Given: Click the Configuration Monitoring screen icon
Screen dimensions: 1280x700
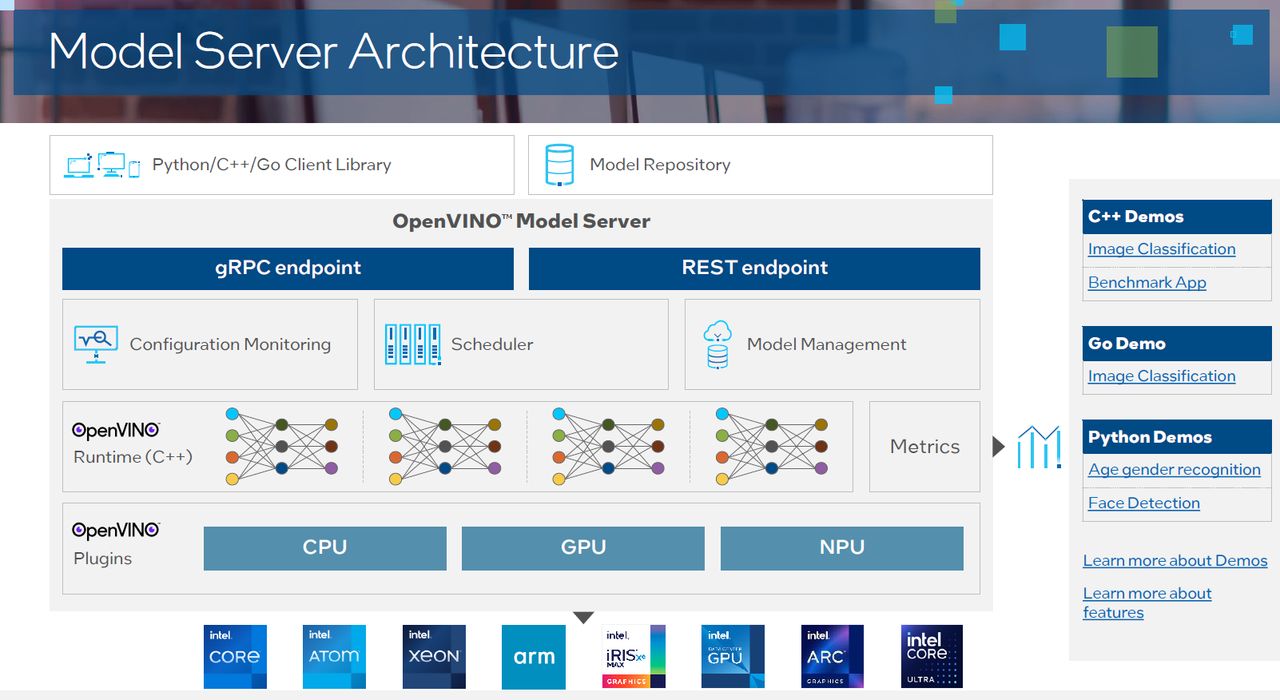Looking at the screenshot, I should pyautogui.click(x=96, y=344).
